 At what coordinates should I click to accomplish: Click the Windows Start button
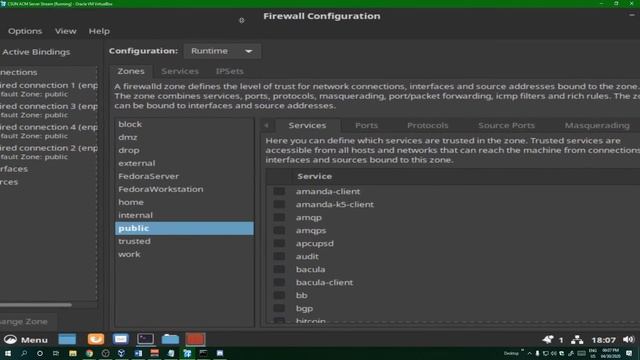7,353
